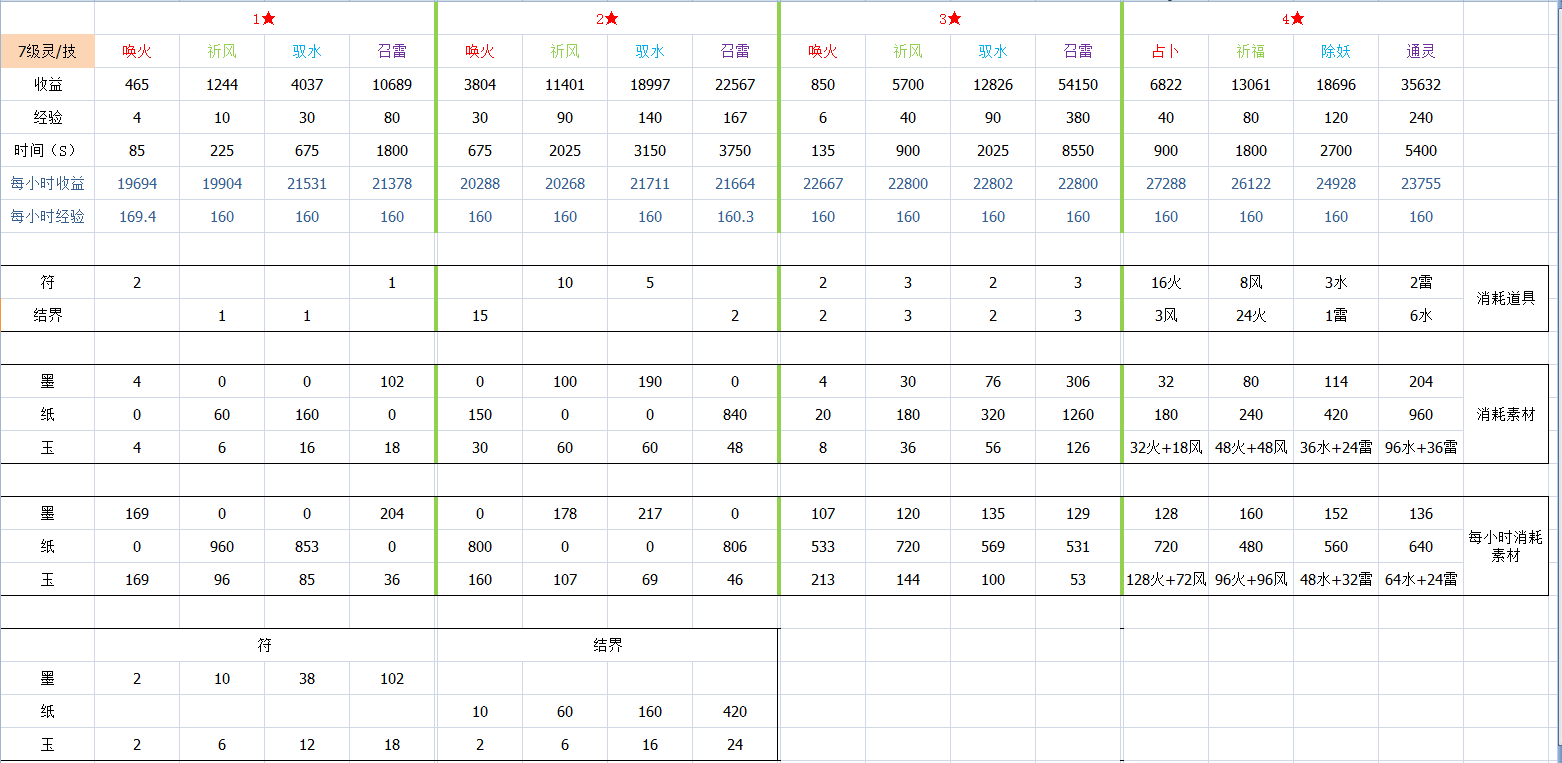
Task: Click the 符 header in bottom table
Action: (x=265, y=645)
